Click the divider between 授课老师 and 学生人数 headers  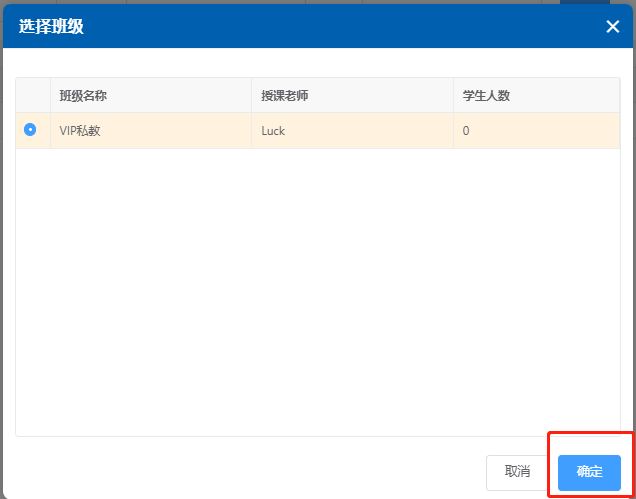(453, 96)
